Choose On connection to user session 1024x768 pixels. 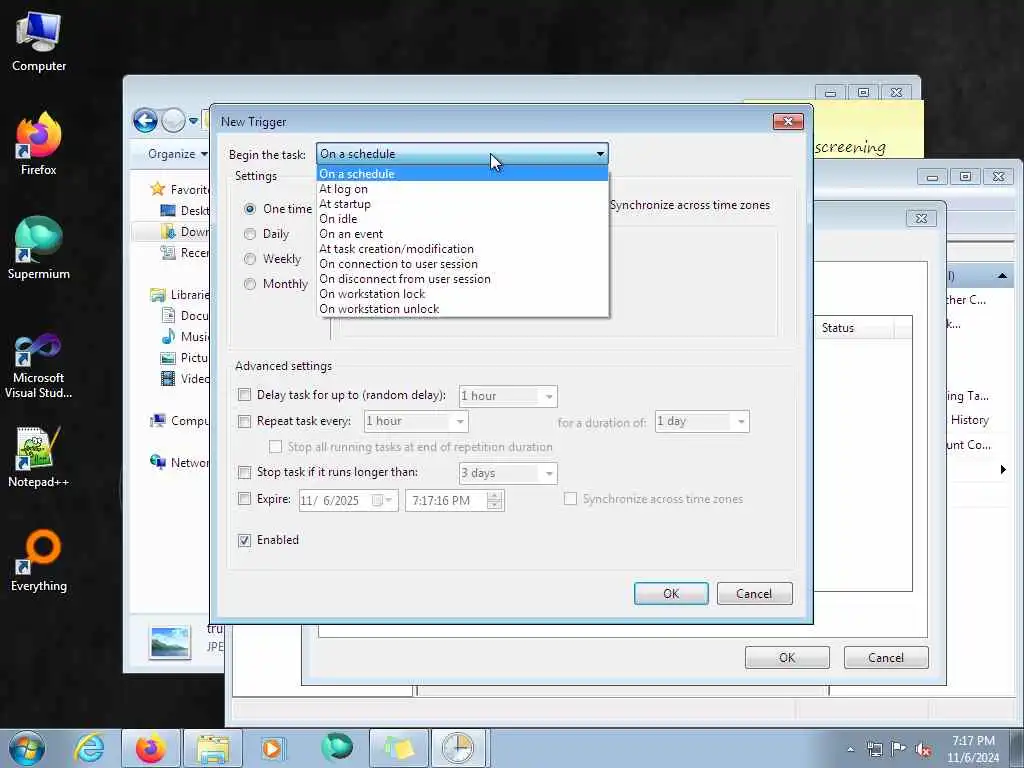point(462,264)
